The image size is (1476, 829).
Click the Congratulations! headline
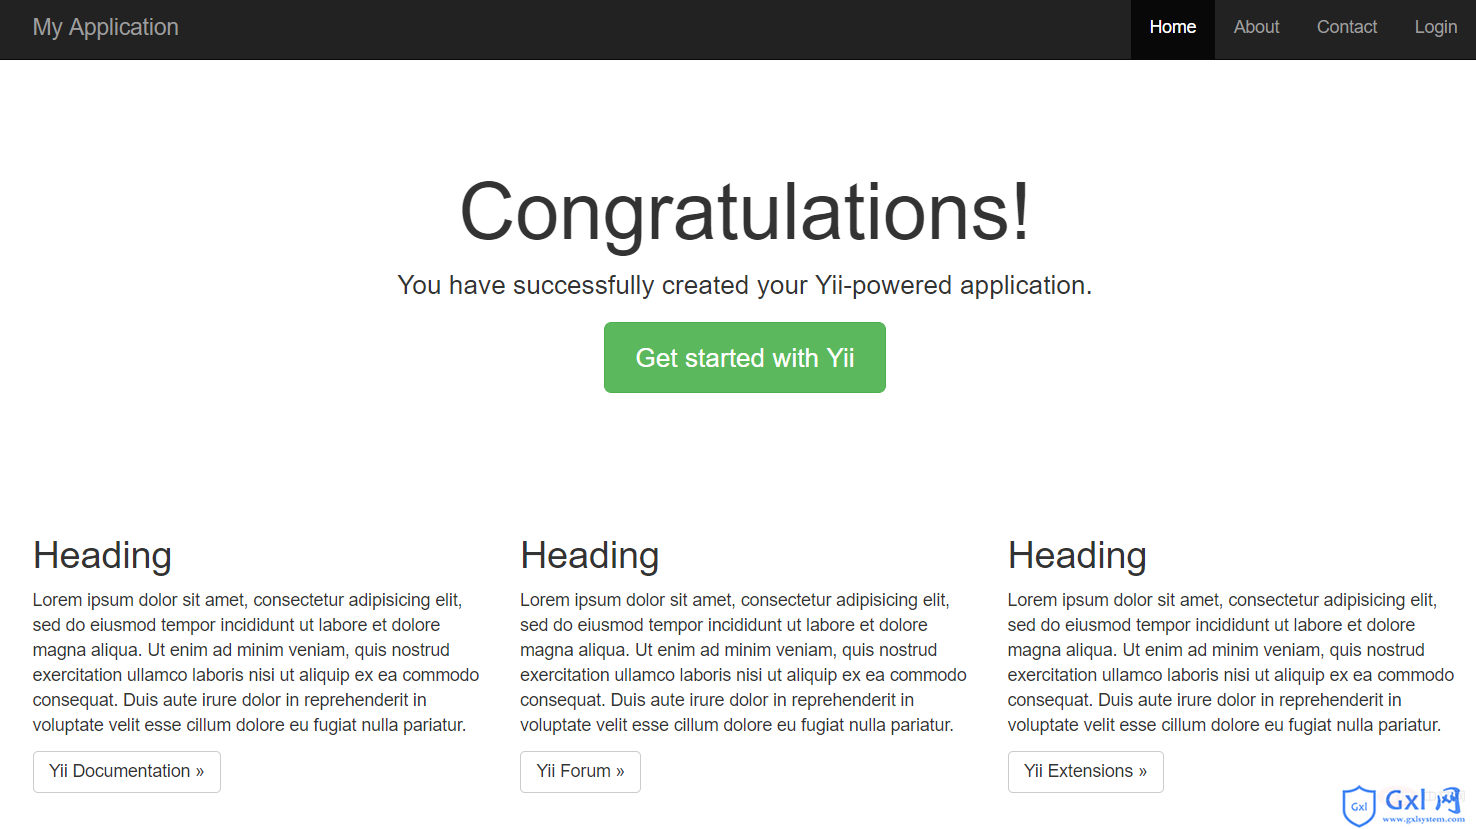pyautogui.click(x=745, y=212)
